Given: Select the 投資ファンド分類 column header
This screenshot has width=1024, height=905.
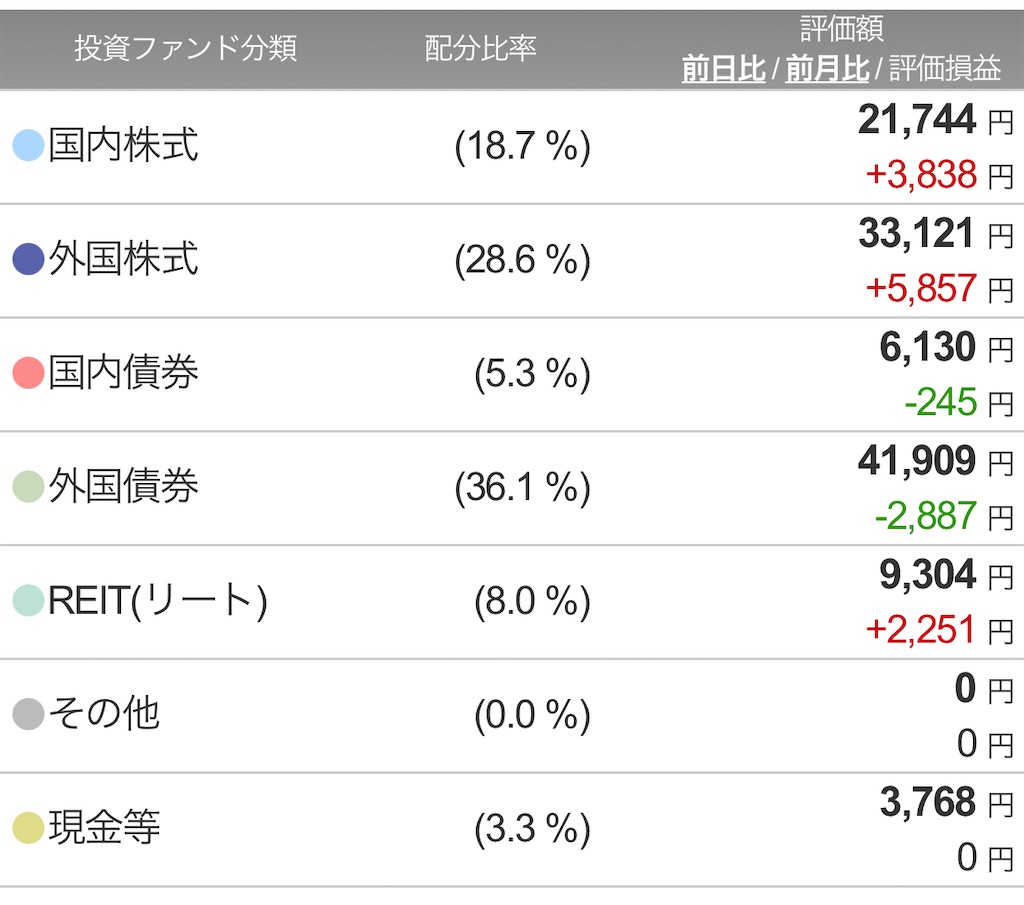Looking at the screenshot, I should click(x=188, y=46).
